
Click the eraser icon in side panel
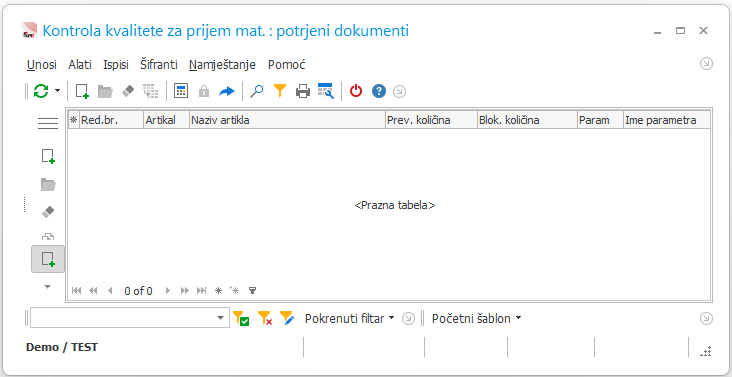(48, 212)
